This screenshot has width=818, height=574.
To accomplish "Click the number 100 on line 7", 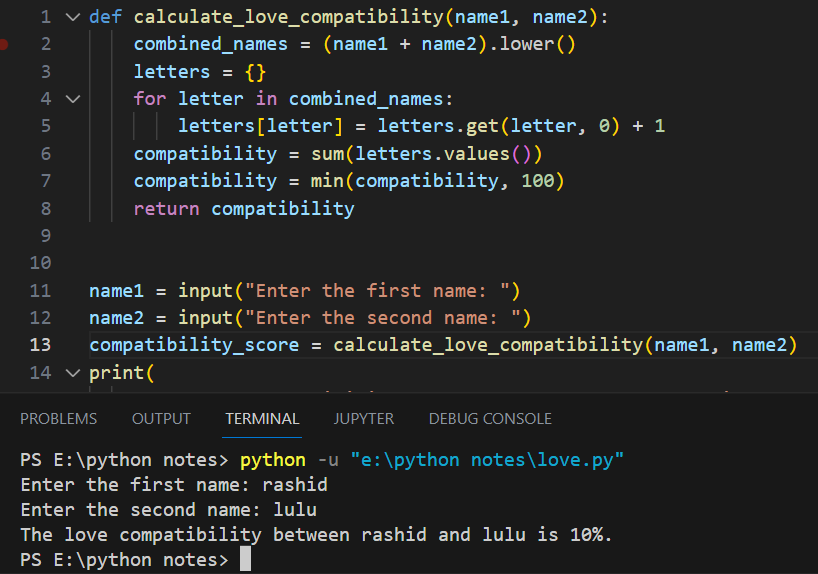I will click(537, 181).
